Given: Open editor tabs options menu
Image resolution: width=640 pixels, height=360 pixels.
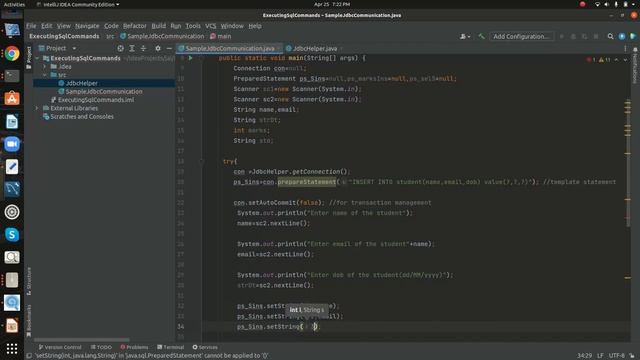Looking at the screenshot, I should pos(625,48).
